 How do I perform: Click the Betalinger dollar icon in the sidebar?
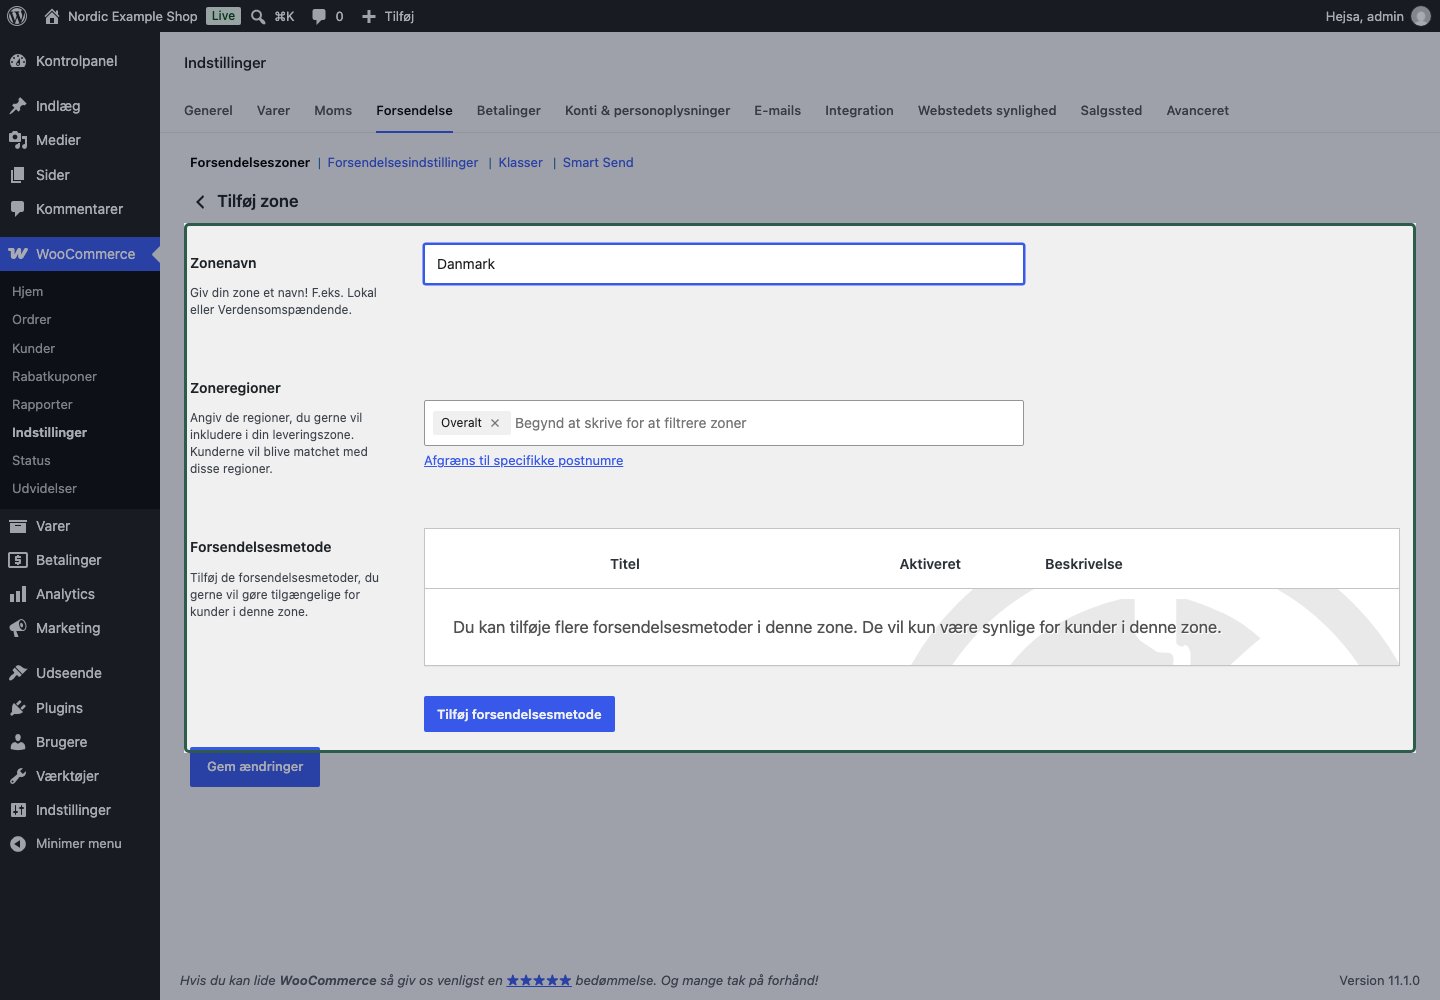(x=18, y=560)
